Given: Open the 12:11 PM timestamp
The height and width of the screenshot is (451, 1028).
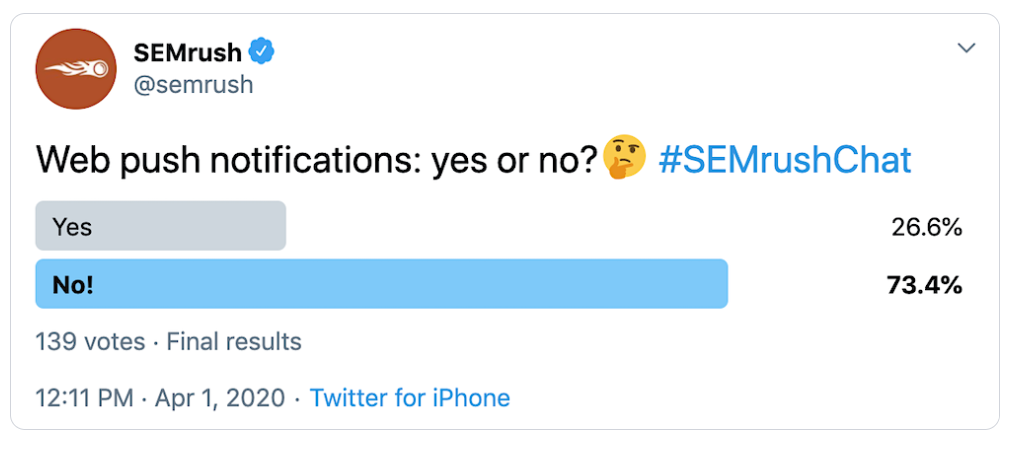Looking at the screenshot, I should click(84, 398).
